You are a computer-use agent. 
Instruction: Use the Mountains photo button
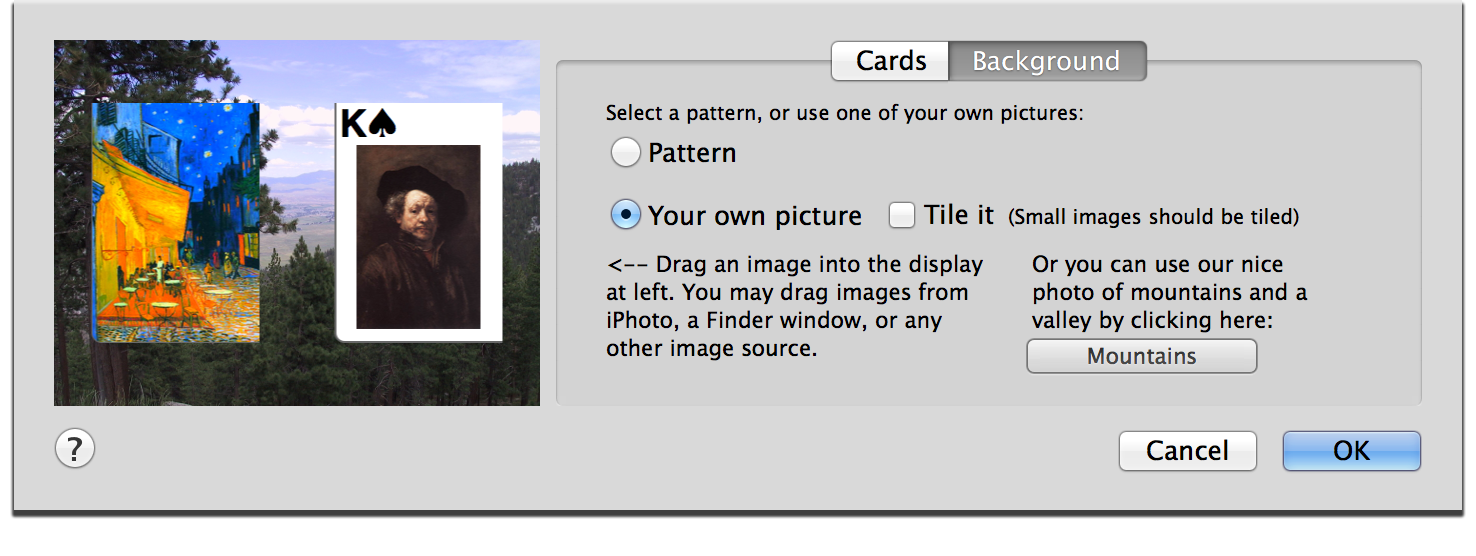[1141, 356]
